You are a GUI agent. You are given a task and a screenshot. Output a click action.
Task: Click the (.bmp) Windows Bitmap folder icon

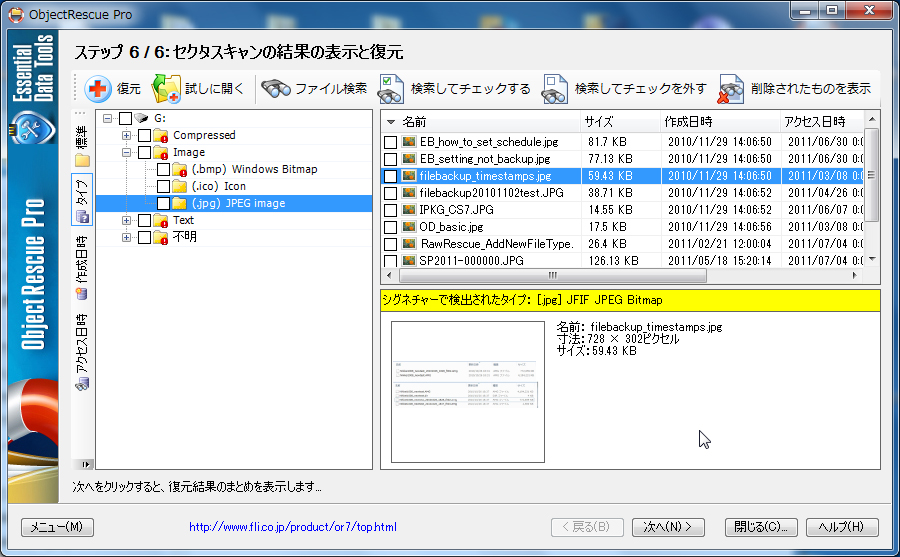click(179, 169)
